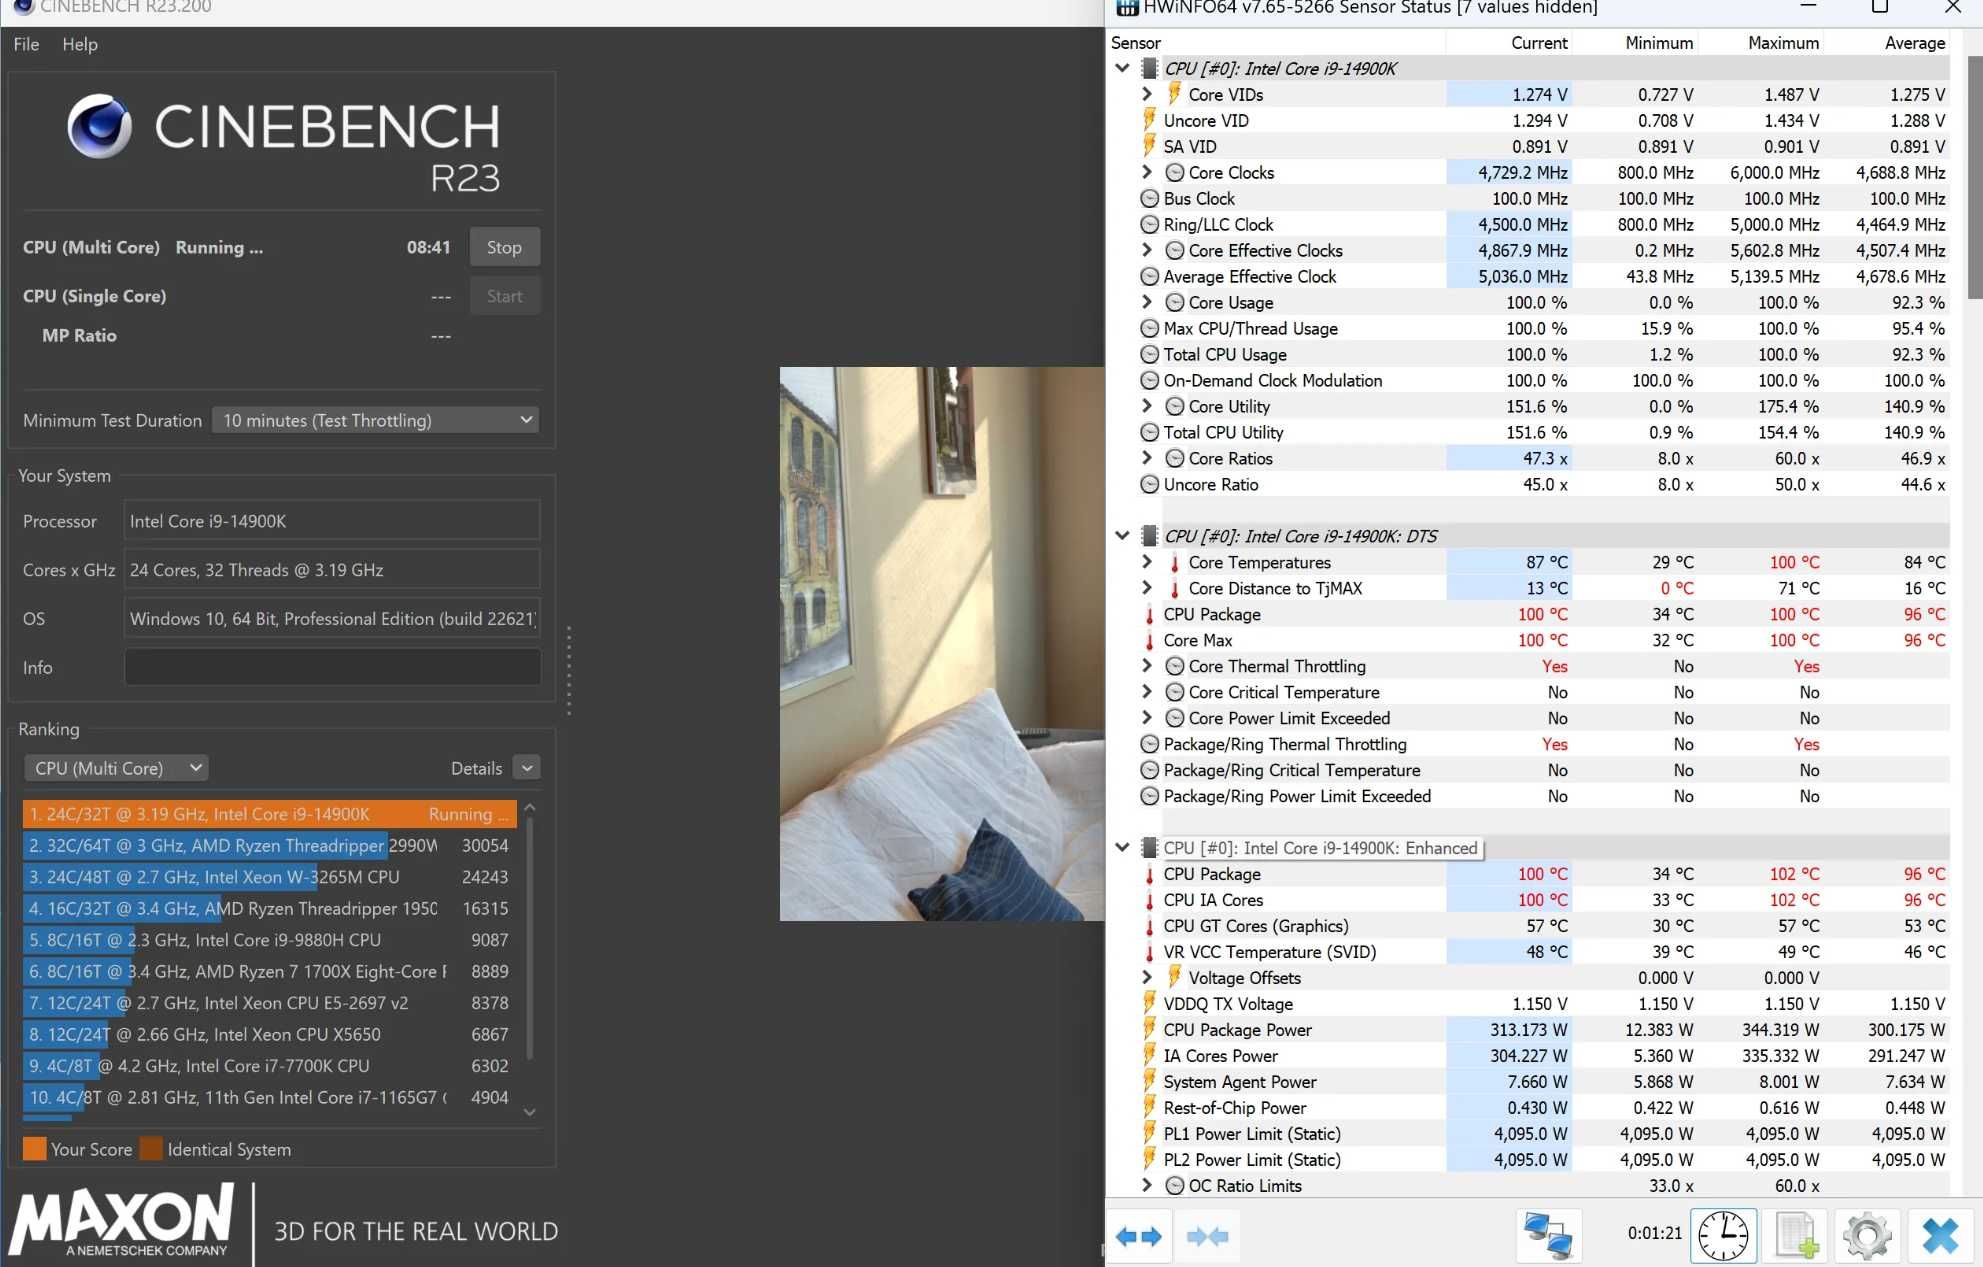Expand the Voltage Offsets row
Image resolution: width=1983 pixels, height=1267 pixels.
[x=1147, y=978]
